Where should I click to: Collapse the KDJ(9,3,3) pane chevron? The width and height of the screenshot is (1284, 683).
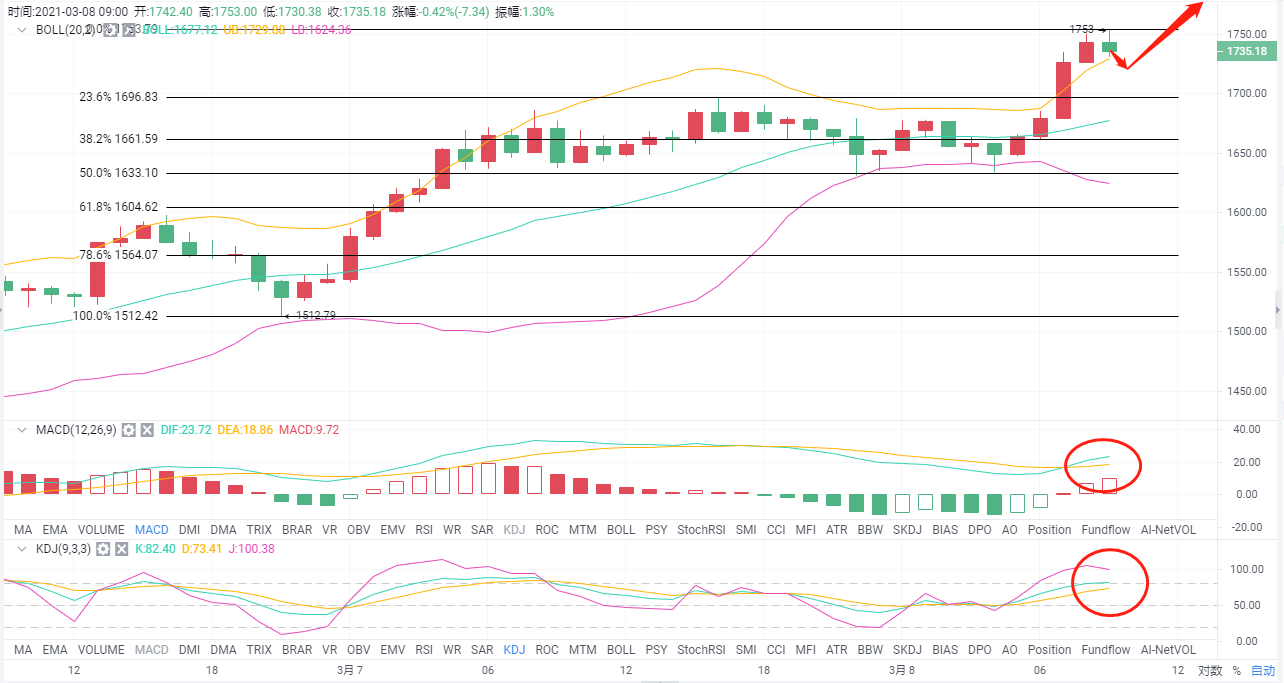click(x=23, y=549)
